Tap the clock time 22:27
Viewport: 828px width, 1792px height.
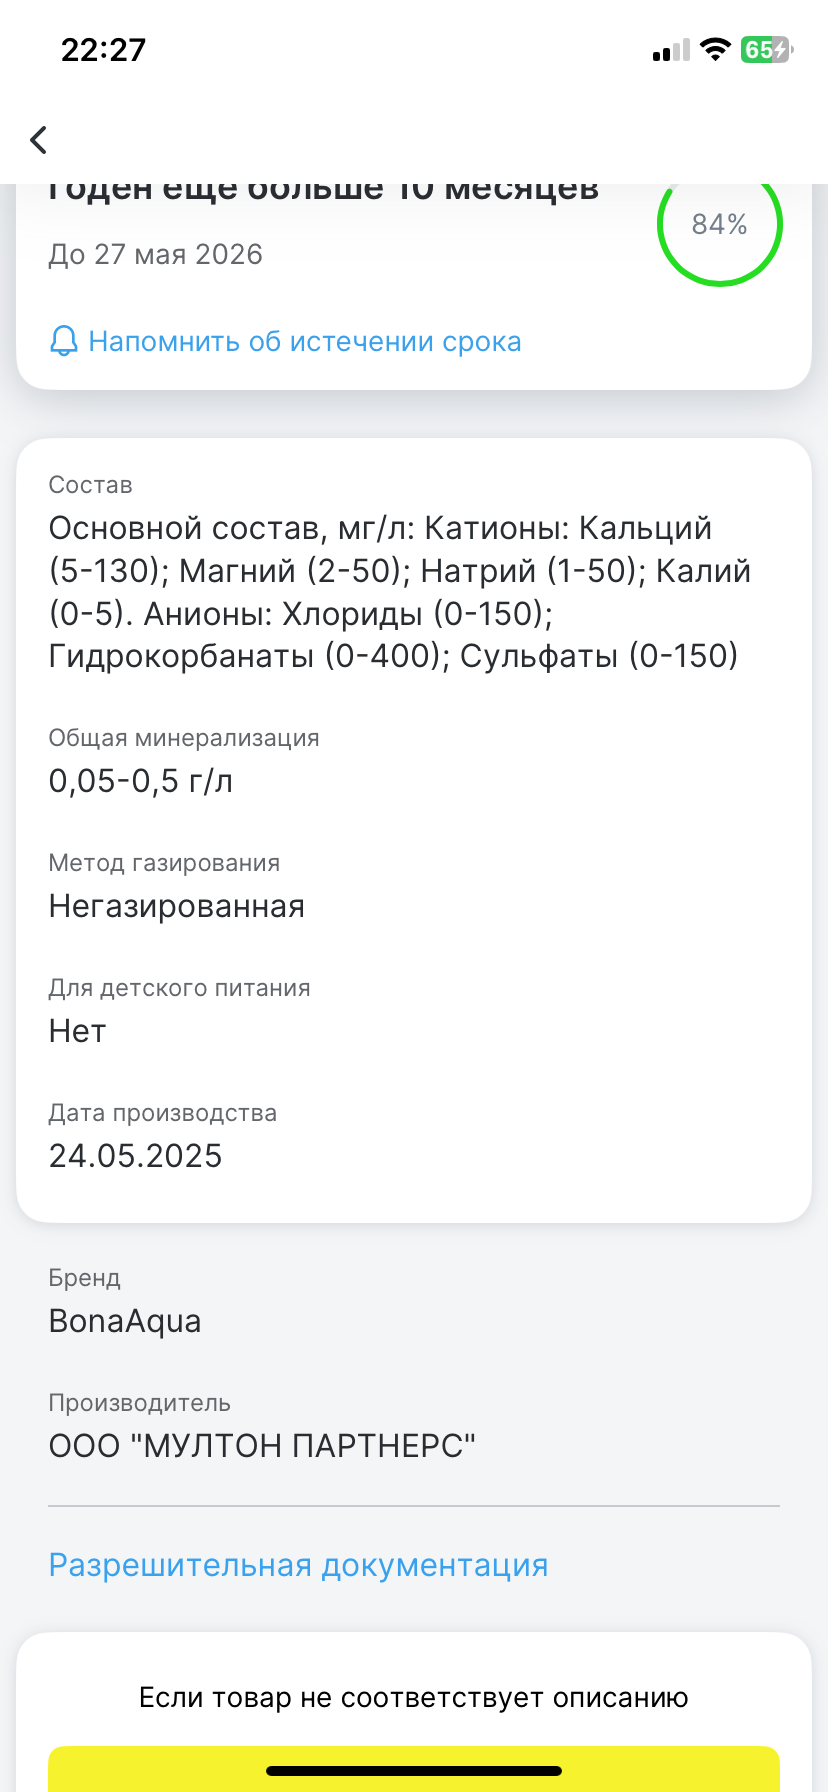pos(104,50)
